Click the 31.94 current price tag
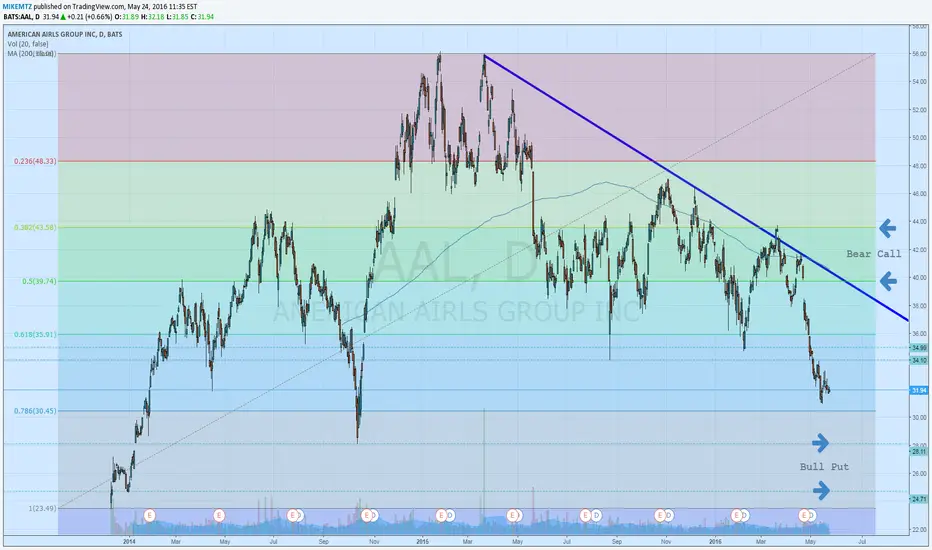This screenshot has height=550, width=932. point(919,391)
